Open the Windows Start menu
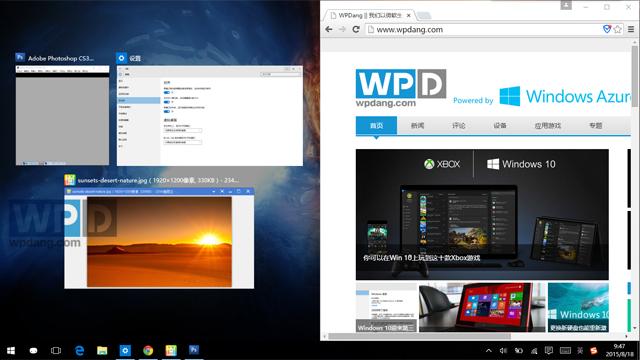 coord(11,351)
